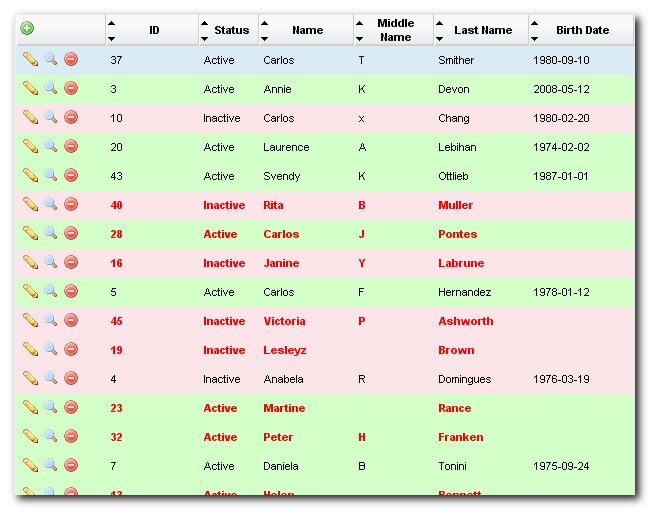This screenshot has width=649, height=509.
Task: Click the 'Rance' last name
Action: (454, 408)
